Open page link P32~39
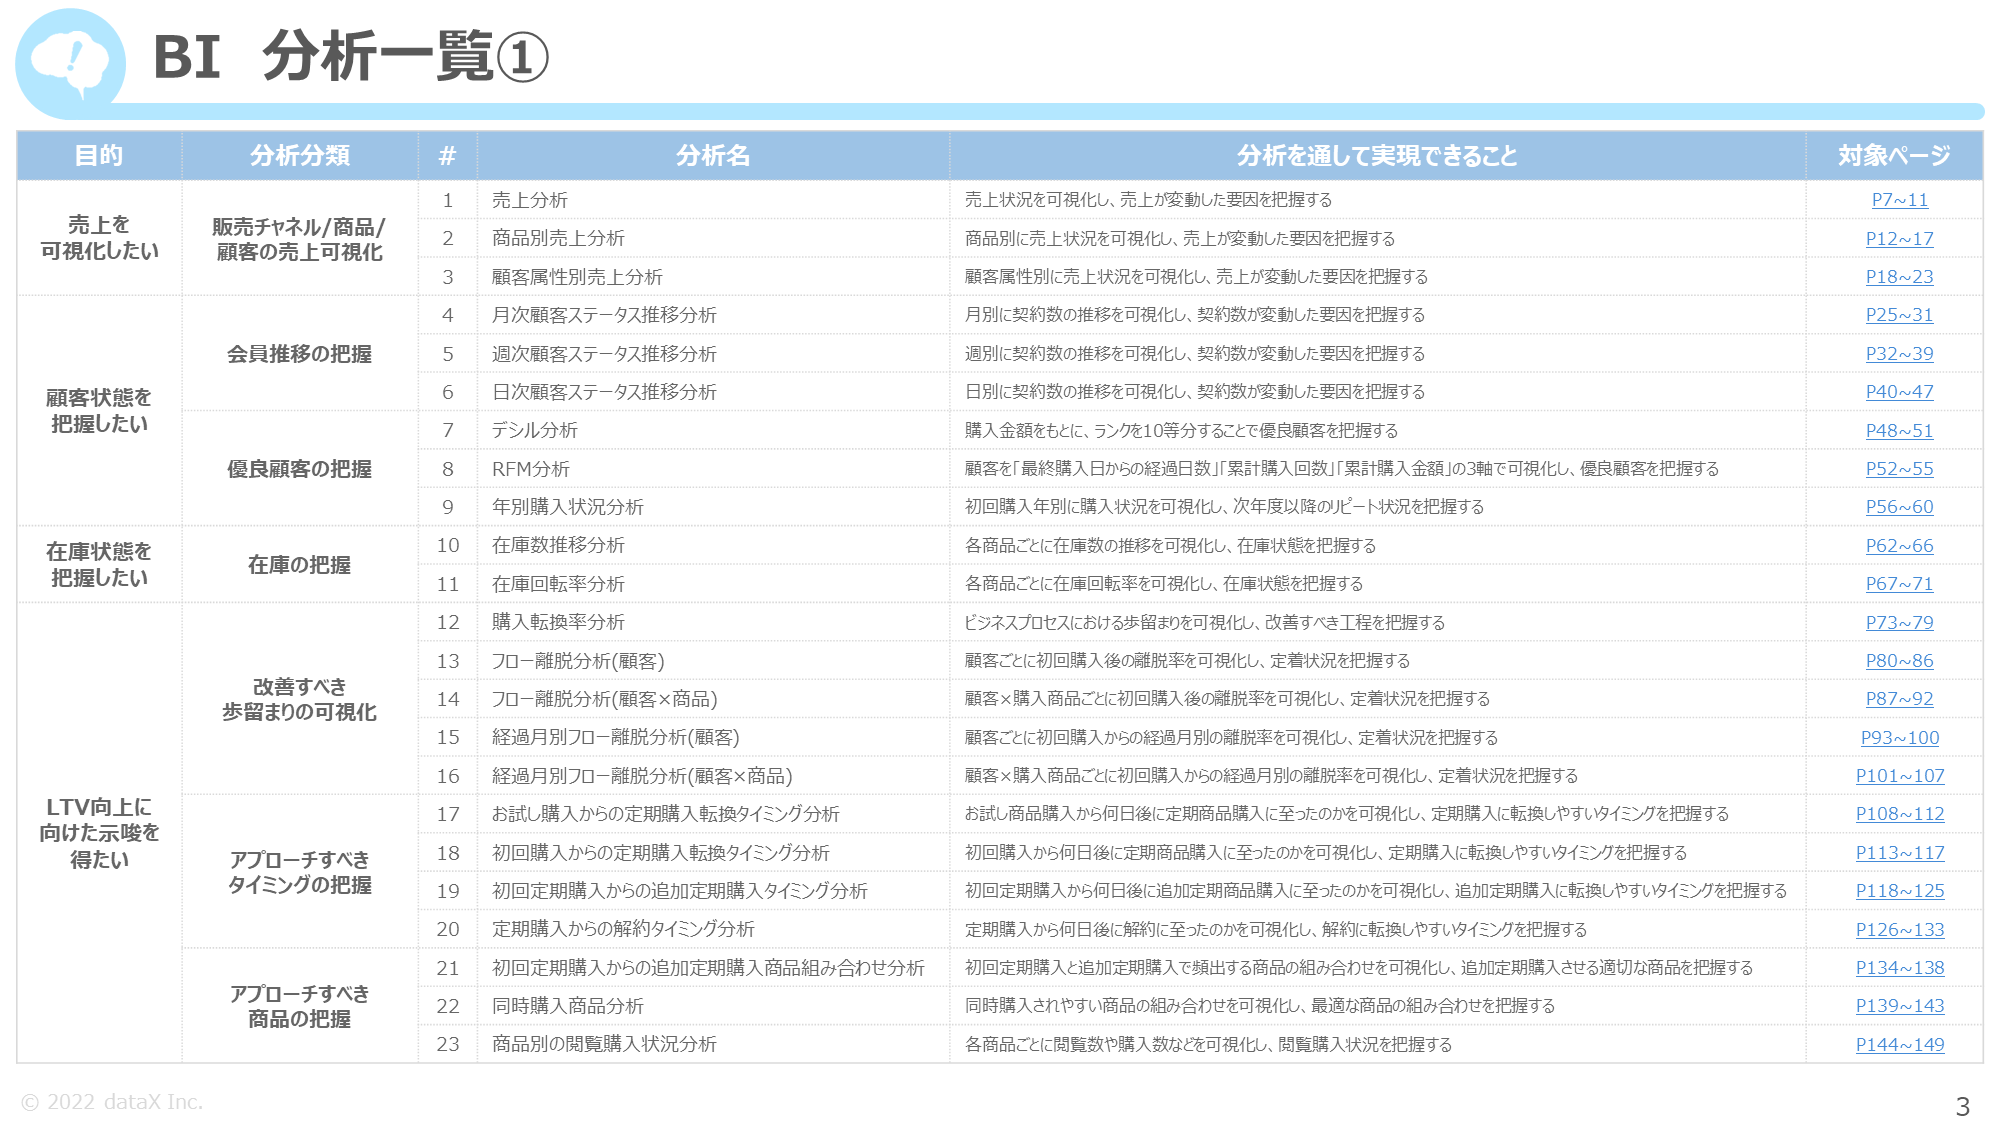This screenshot has width=2000, height=1125. tap(1899, 354)
